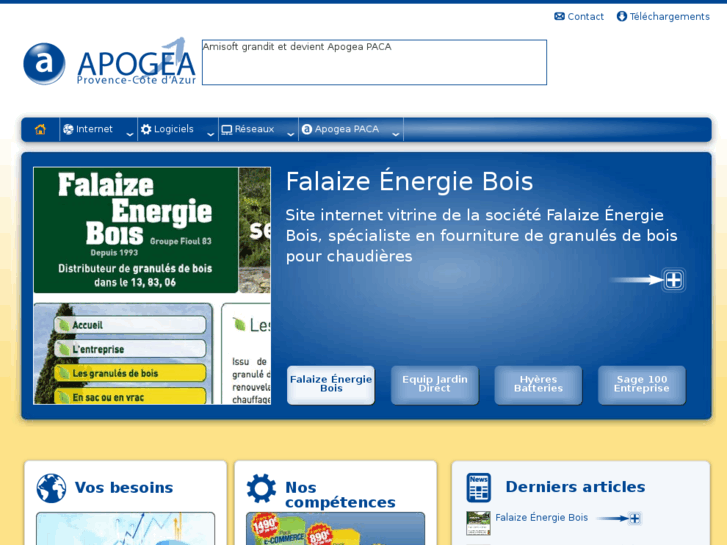The image size is (727, 545).
Task: Click the Apogea logo circle icon
Action: tap(44, 64)
